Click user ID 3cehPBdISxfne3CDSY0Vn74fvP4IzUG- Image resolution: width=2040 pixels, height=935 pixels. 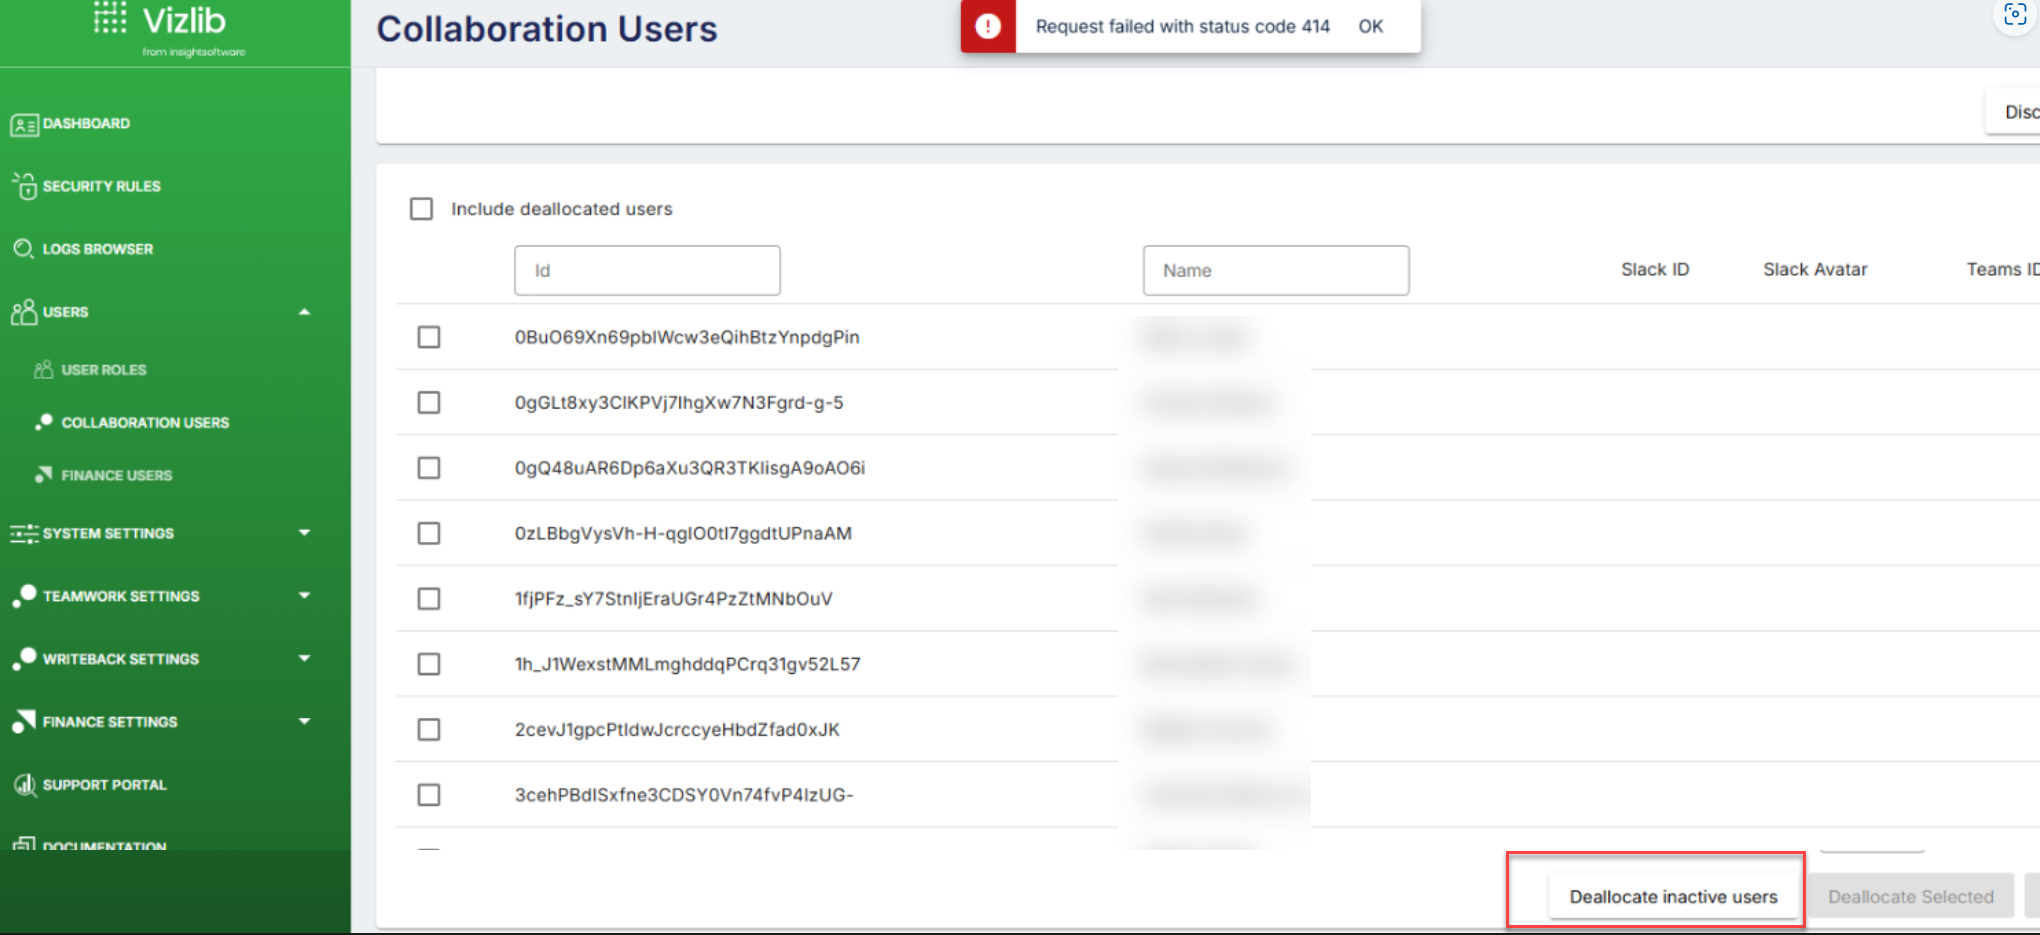click(x=684, y=795)
